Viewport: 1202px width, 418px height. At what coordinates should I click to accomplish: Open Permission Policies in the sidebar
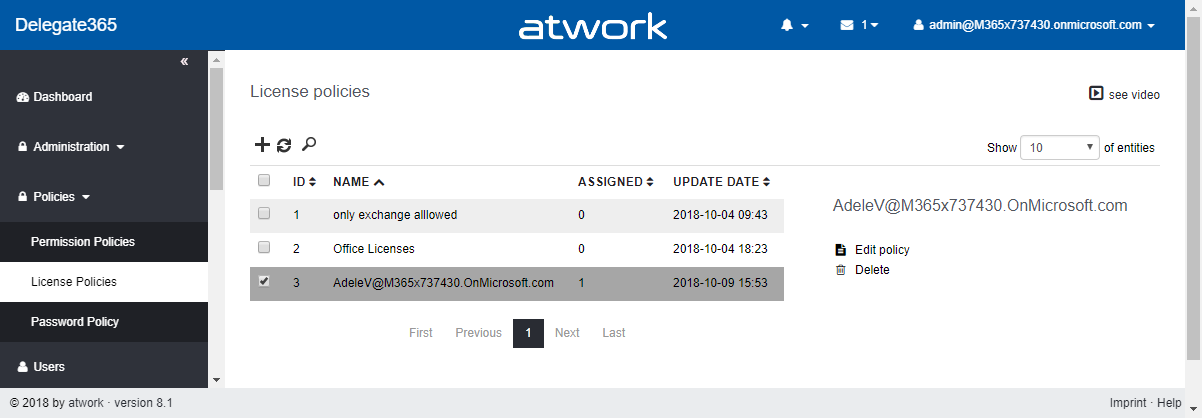[83, 242]
